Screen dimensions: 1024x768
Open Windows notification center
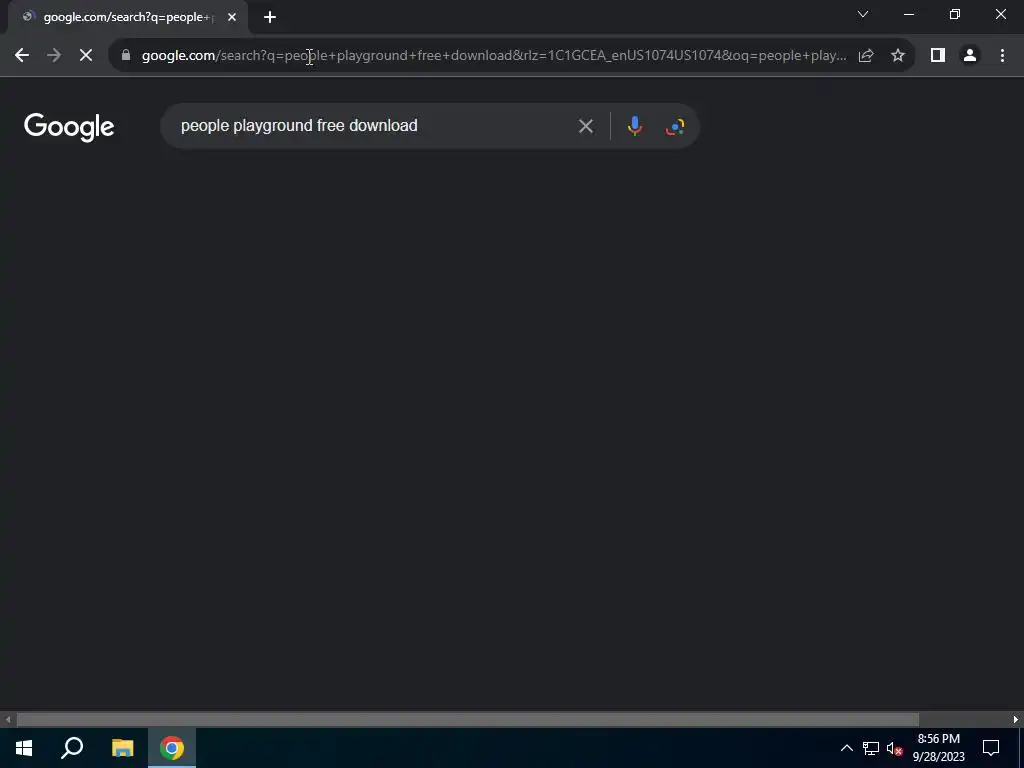[991, 748]
